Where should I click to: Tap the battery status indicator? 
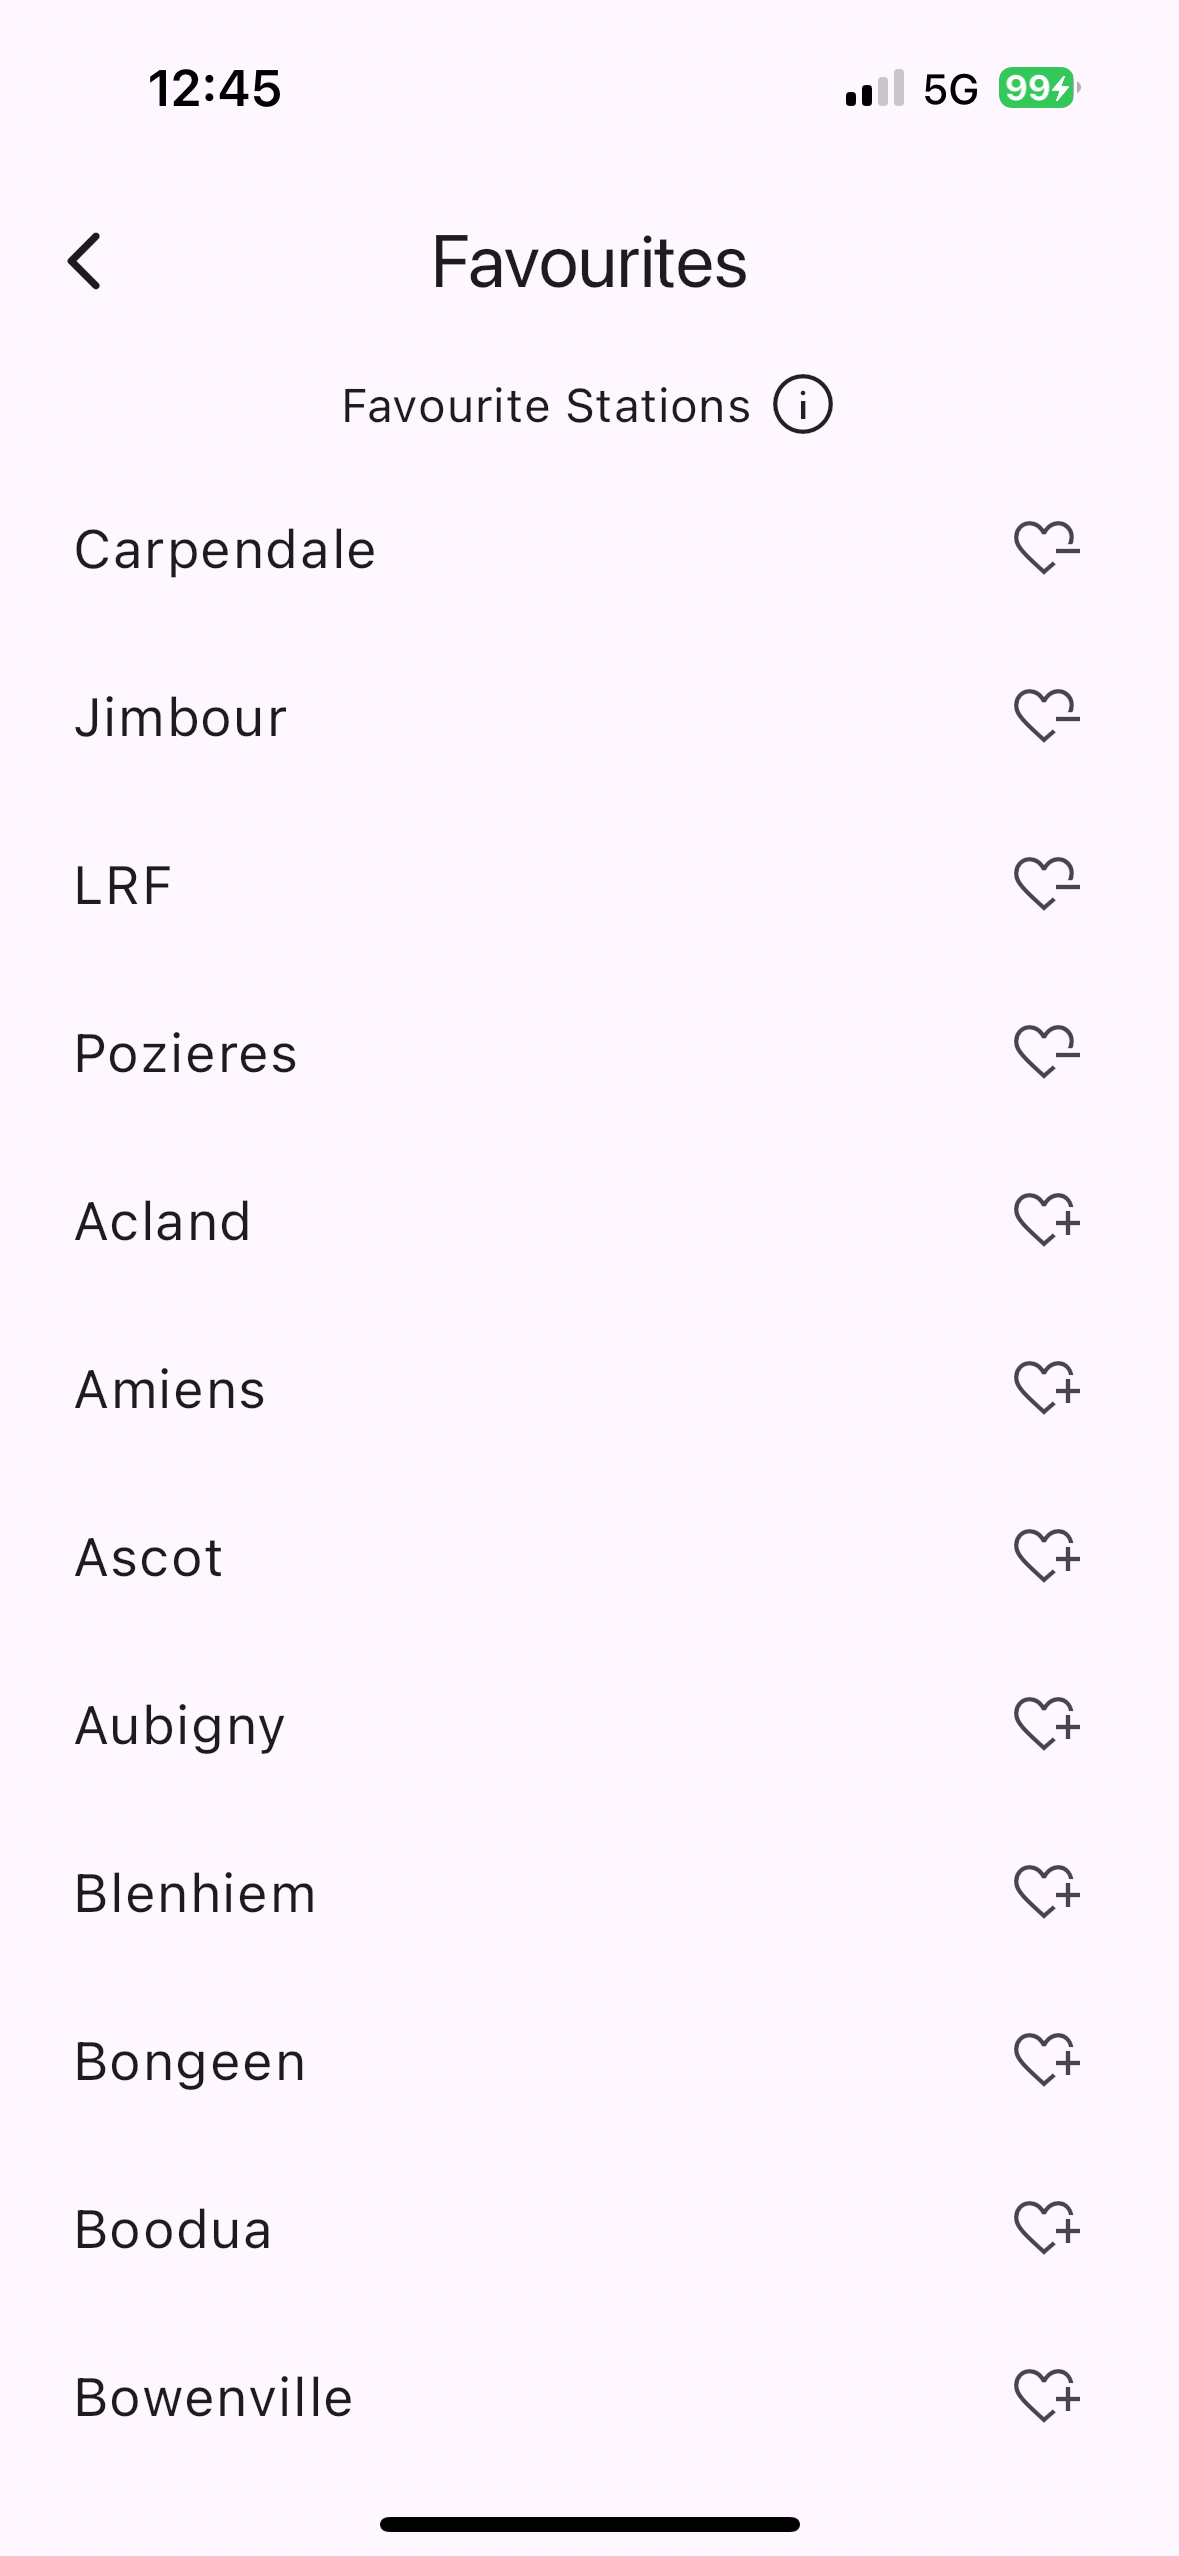(1039, 89)
